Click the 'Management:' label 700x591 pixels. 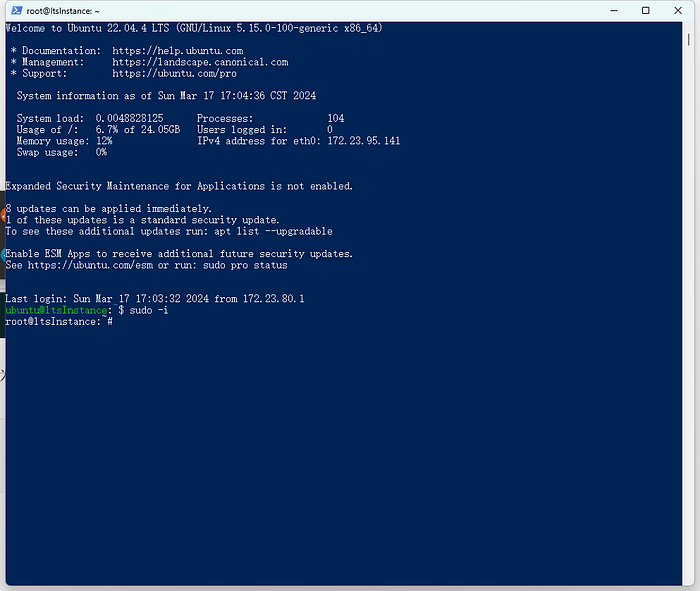(x=53, y=62)
